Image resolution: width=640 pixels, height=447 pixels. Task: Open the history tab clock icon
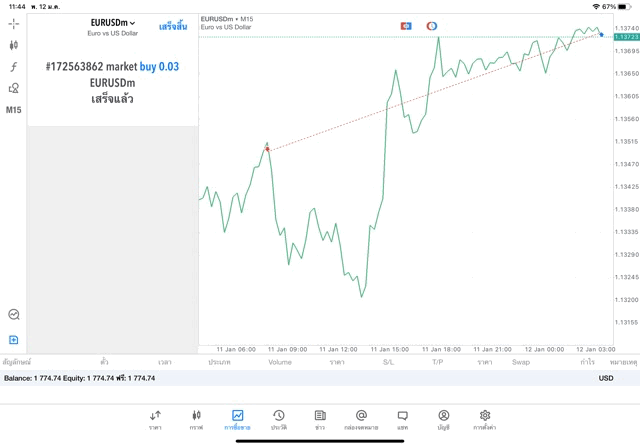coord(279,420)
